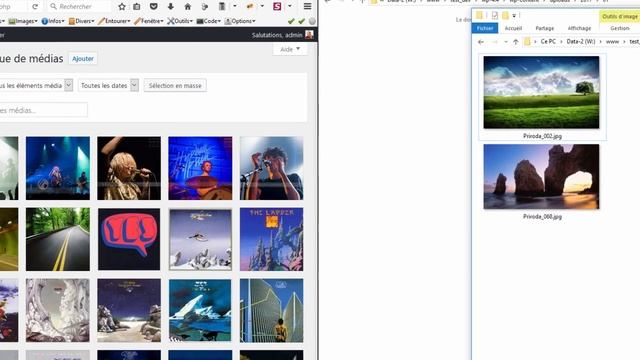
Task: Click Ce PC in the Explorer breadcrumb
Action: click(x=548, y=42)
